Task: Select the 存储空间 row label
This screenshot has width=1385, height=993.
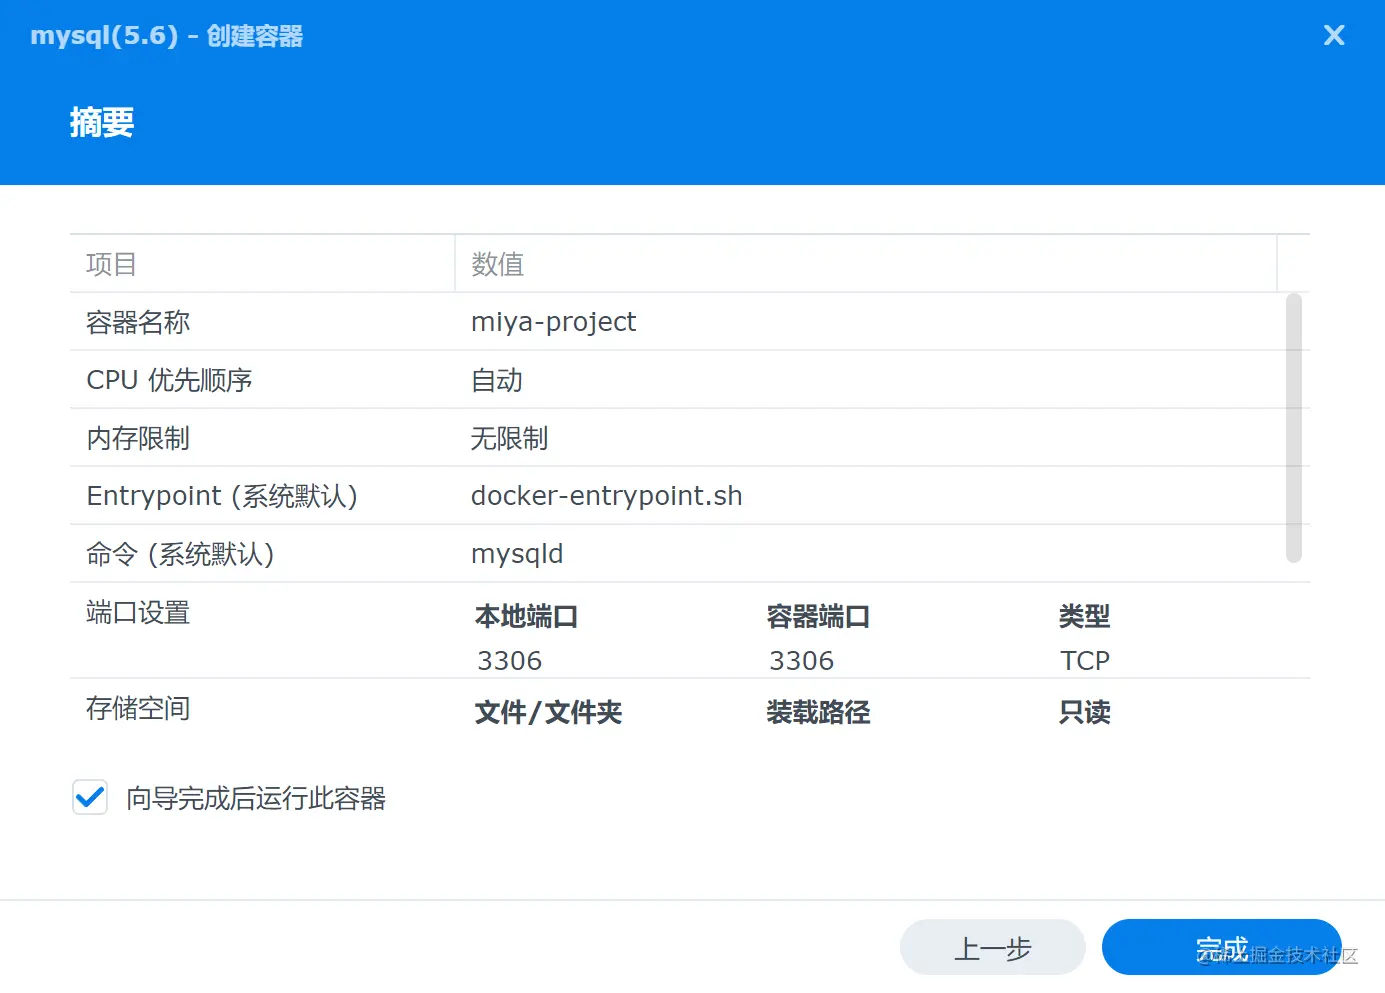Action: coord(138,708)
